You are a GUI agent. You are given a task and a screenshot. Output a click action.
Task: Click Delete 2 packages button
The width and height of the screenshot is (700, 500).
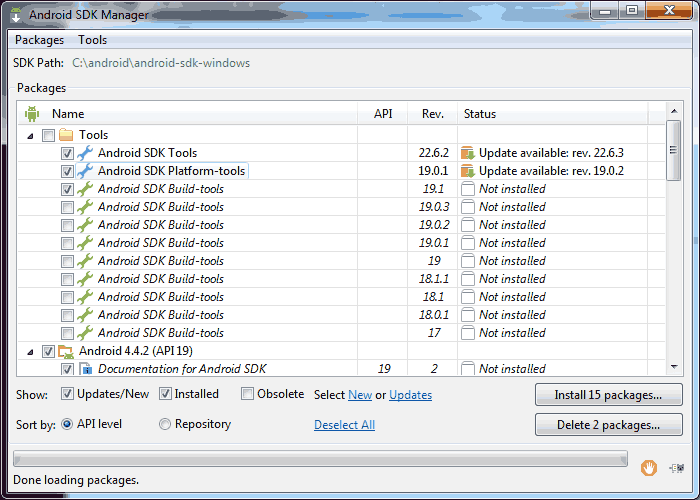point(608,425)
